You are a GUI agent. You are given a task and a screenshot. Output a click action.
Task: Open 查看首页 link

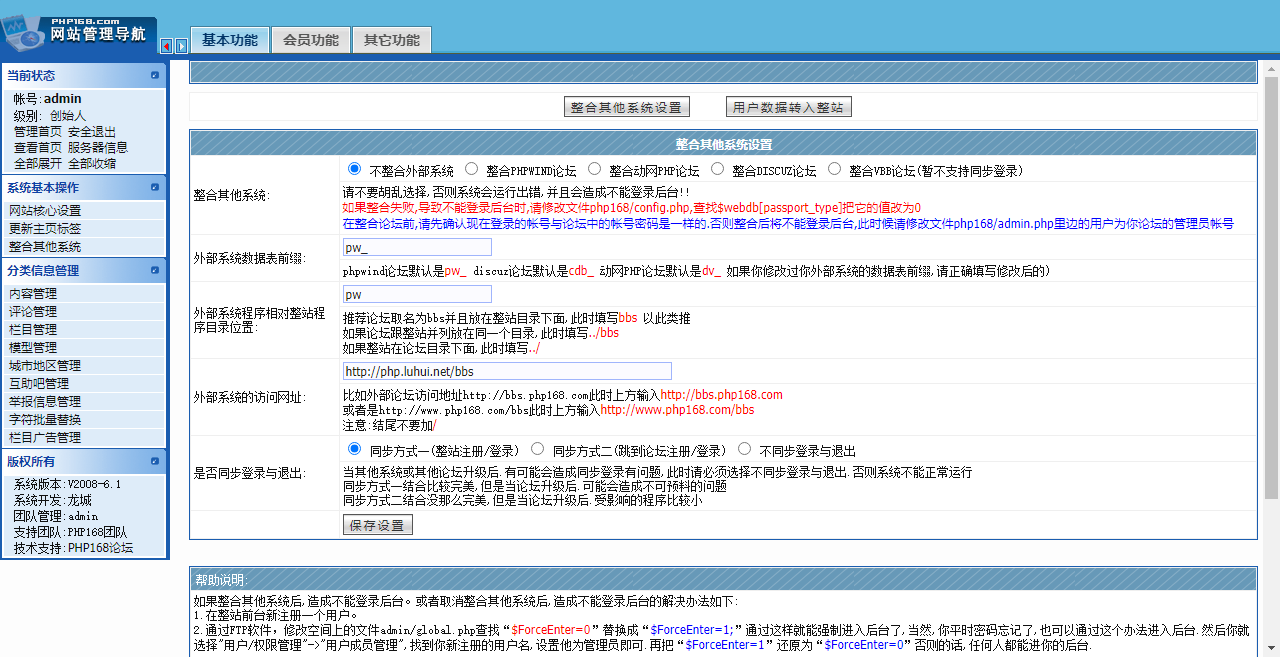click(38, 147)
